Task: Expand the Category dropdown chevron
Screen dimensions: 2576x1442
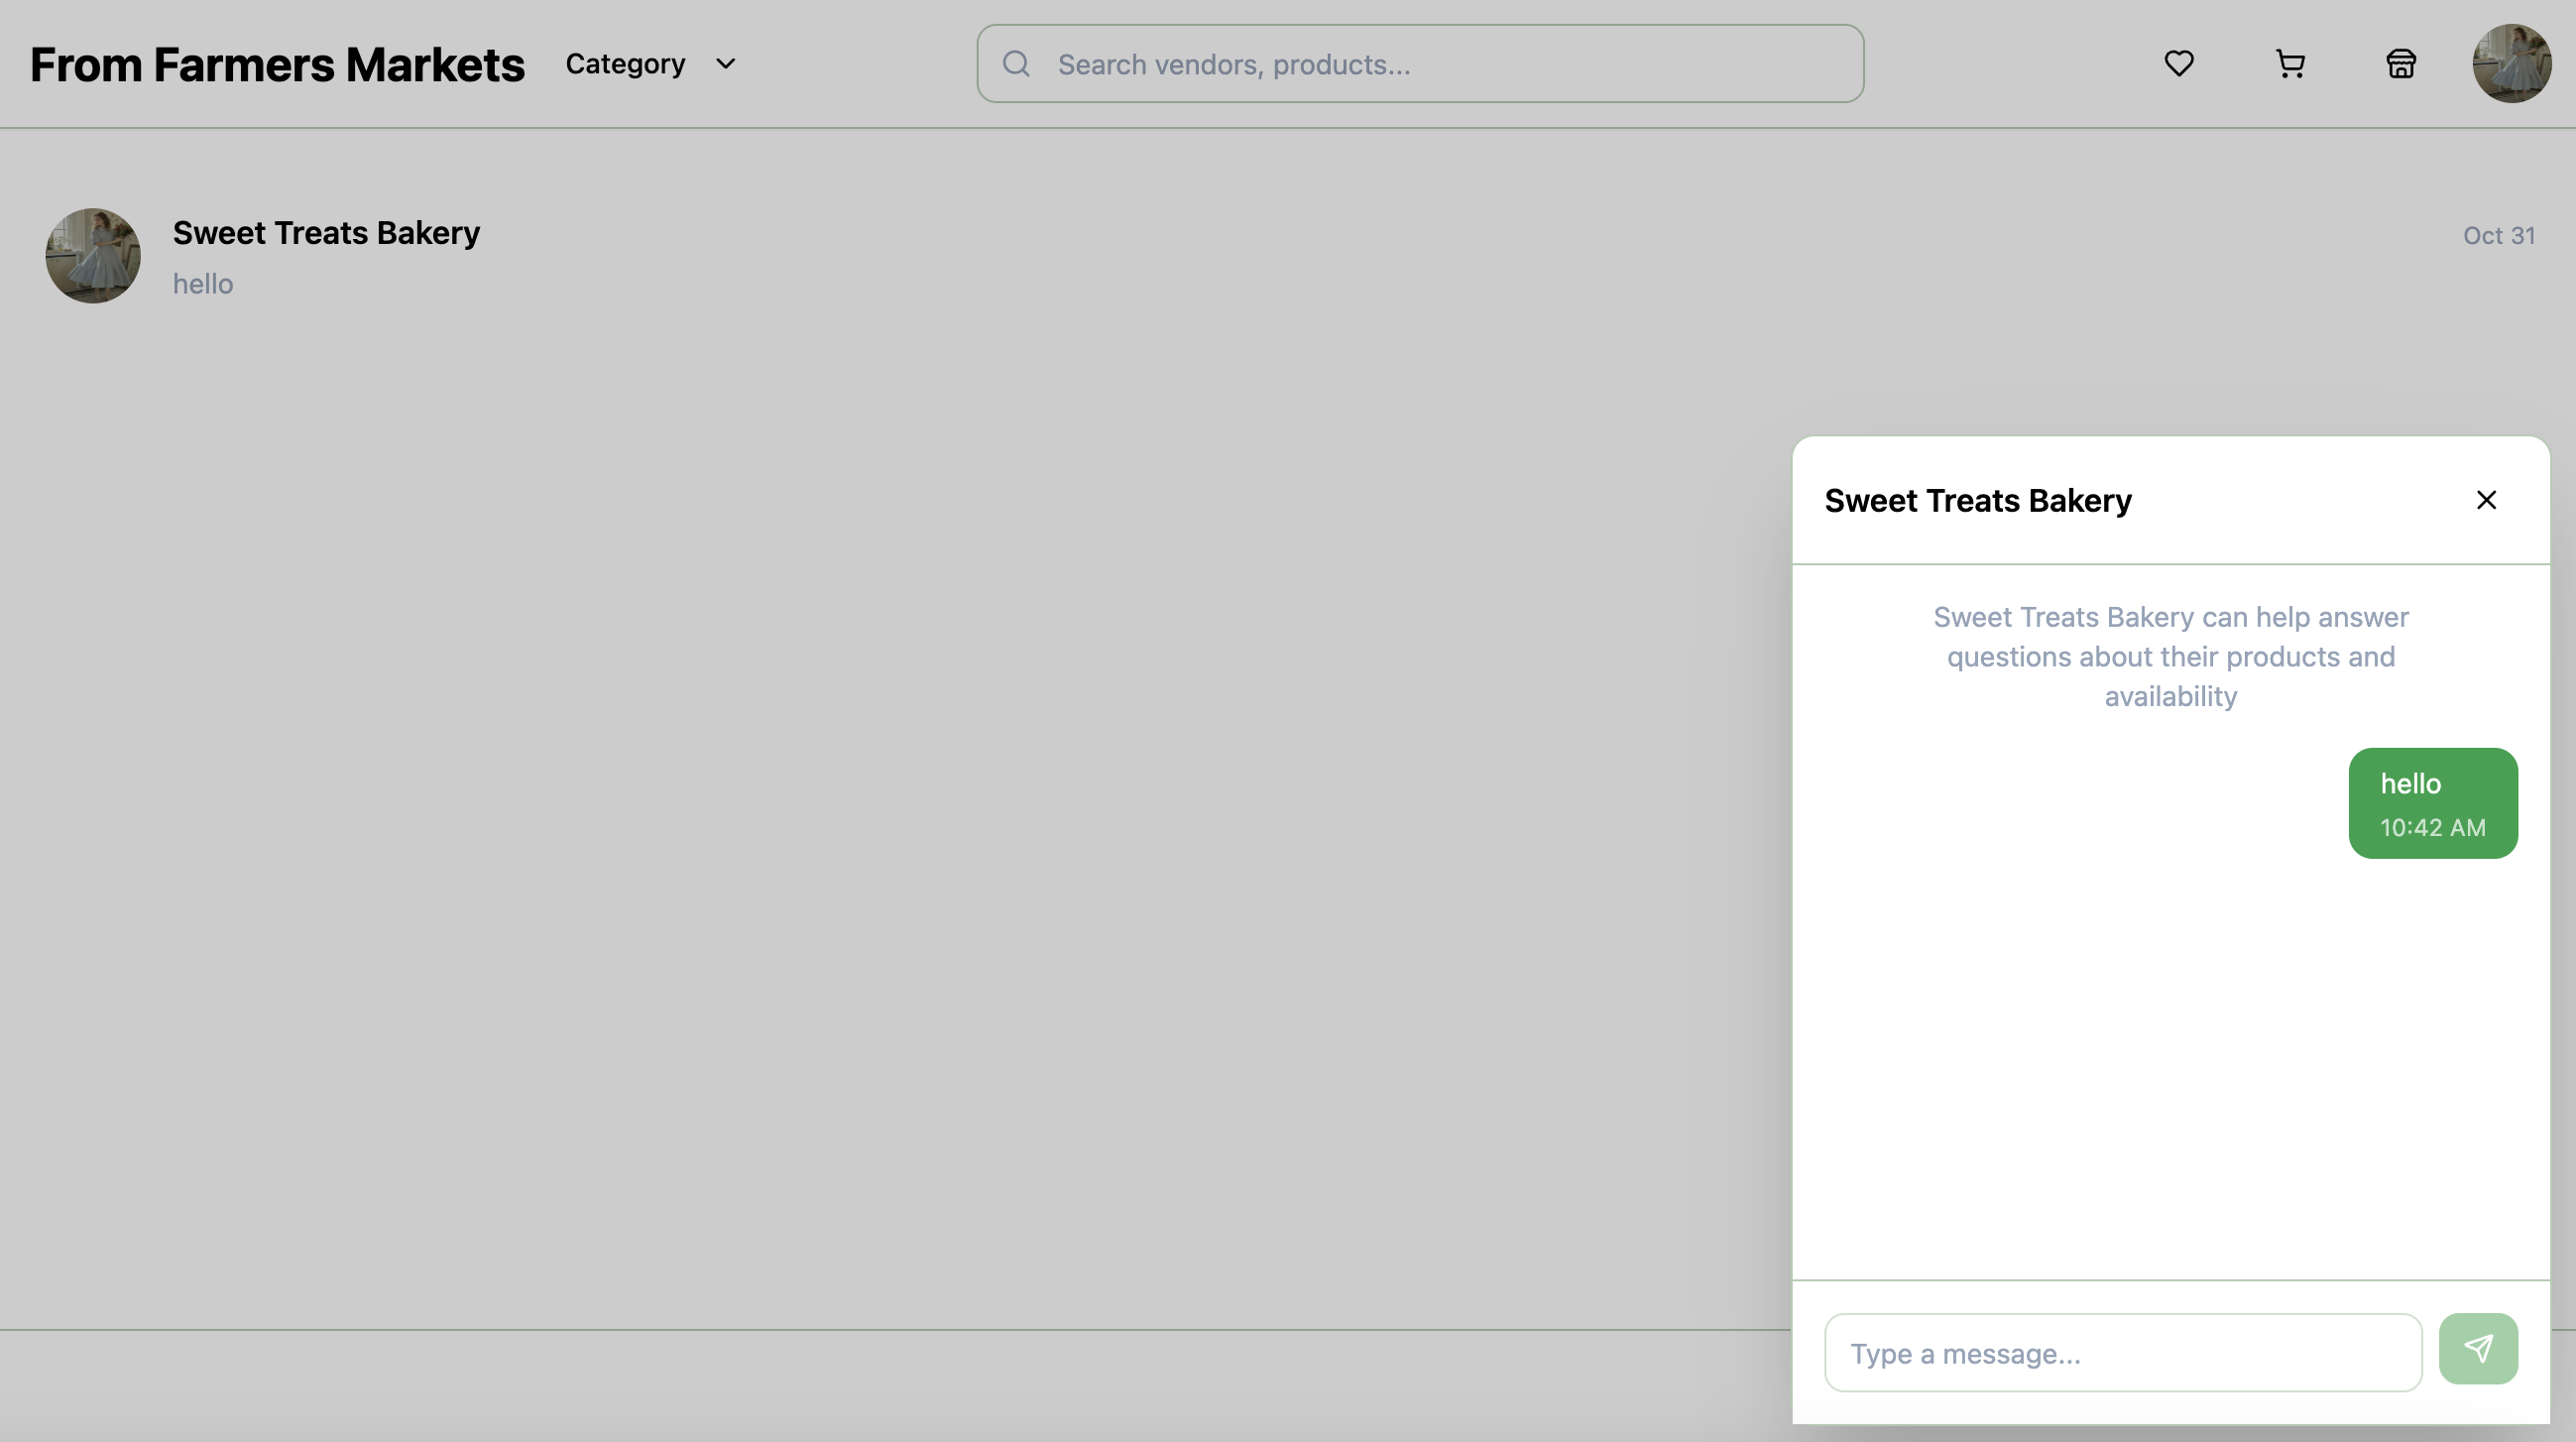Action: 726,64
